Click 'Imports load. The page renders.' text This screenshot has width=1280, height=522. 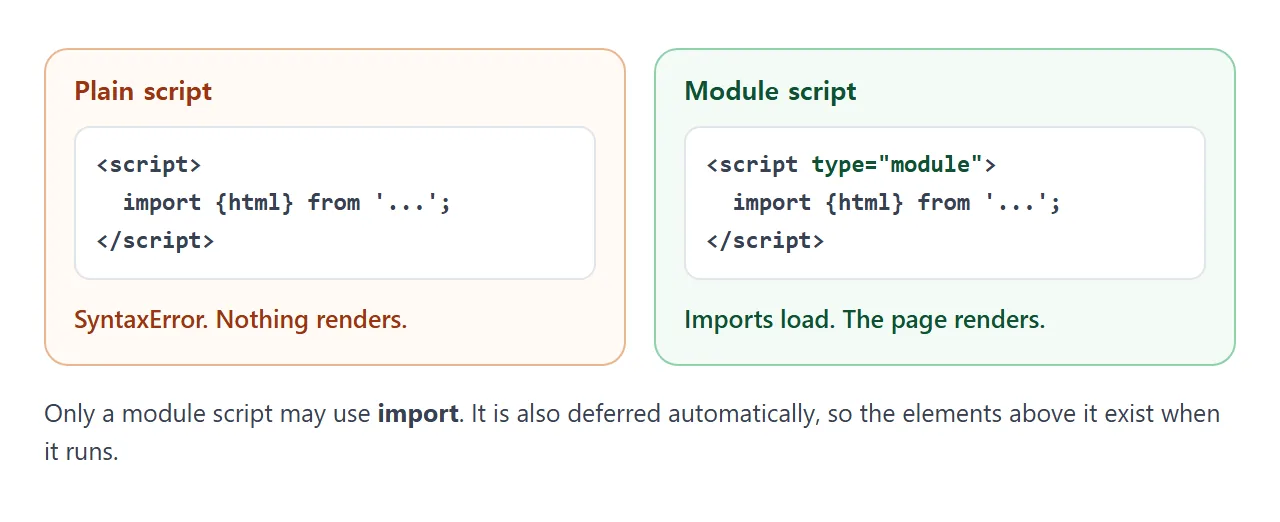click(x=865, y=320)
